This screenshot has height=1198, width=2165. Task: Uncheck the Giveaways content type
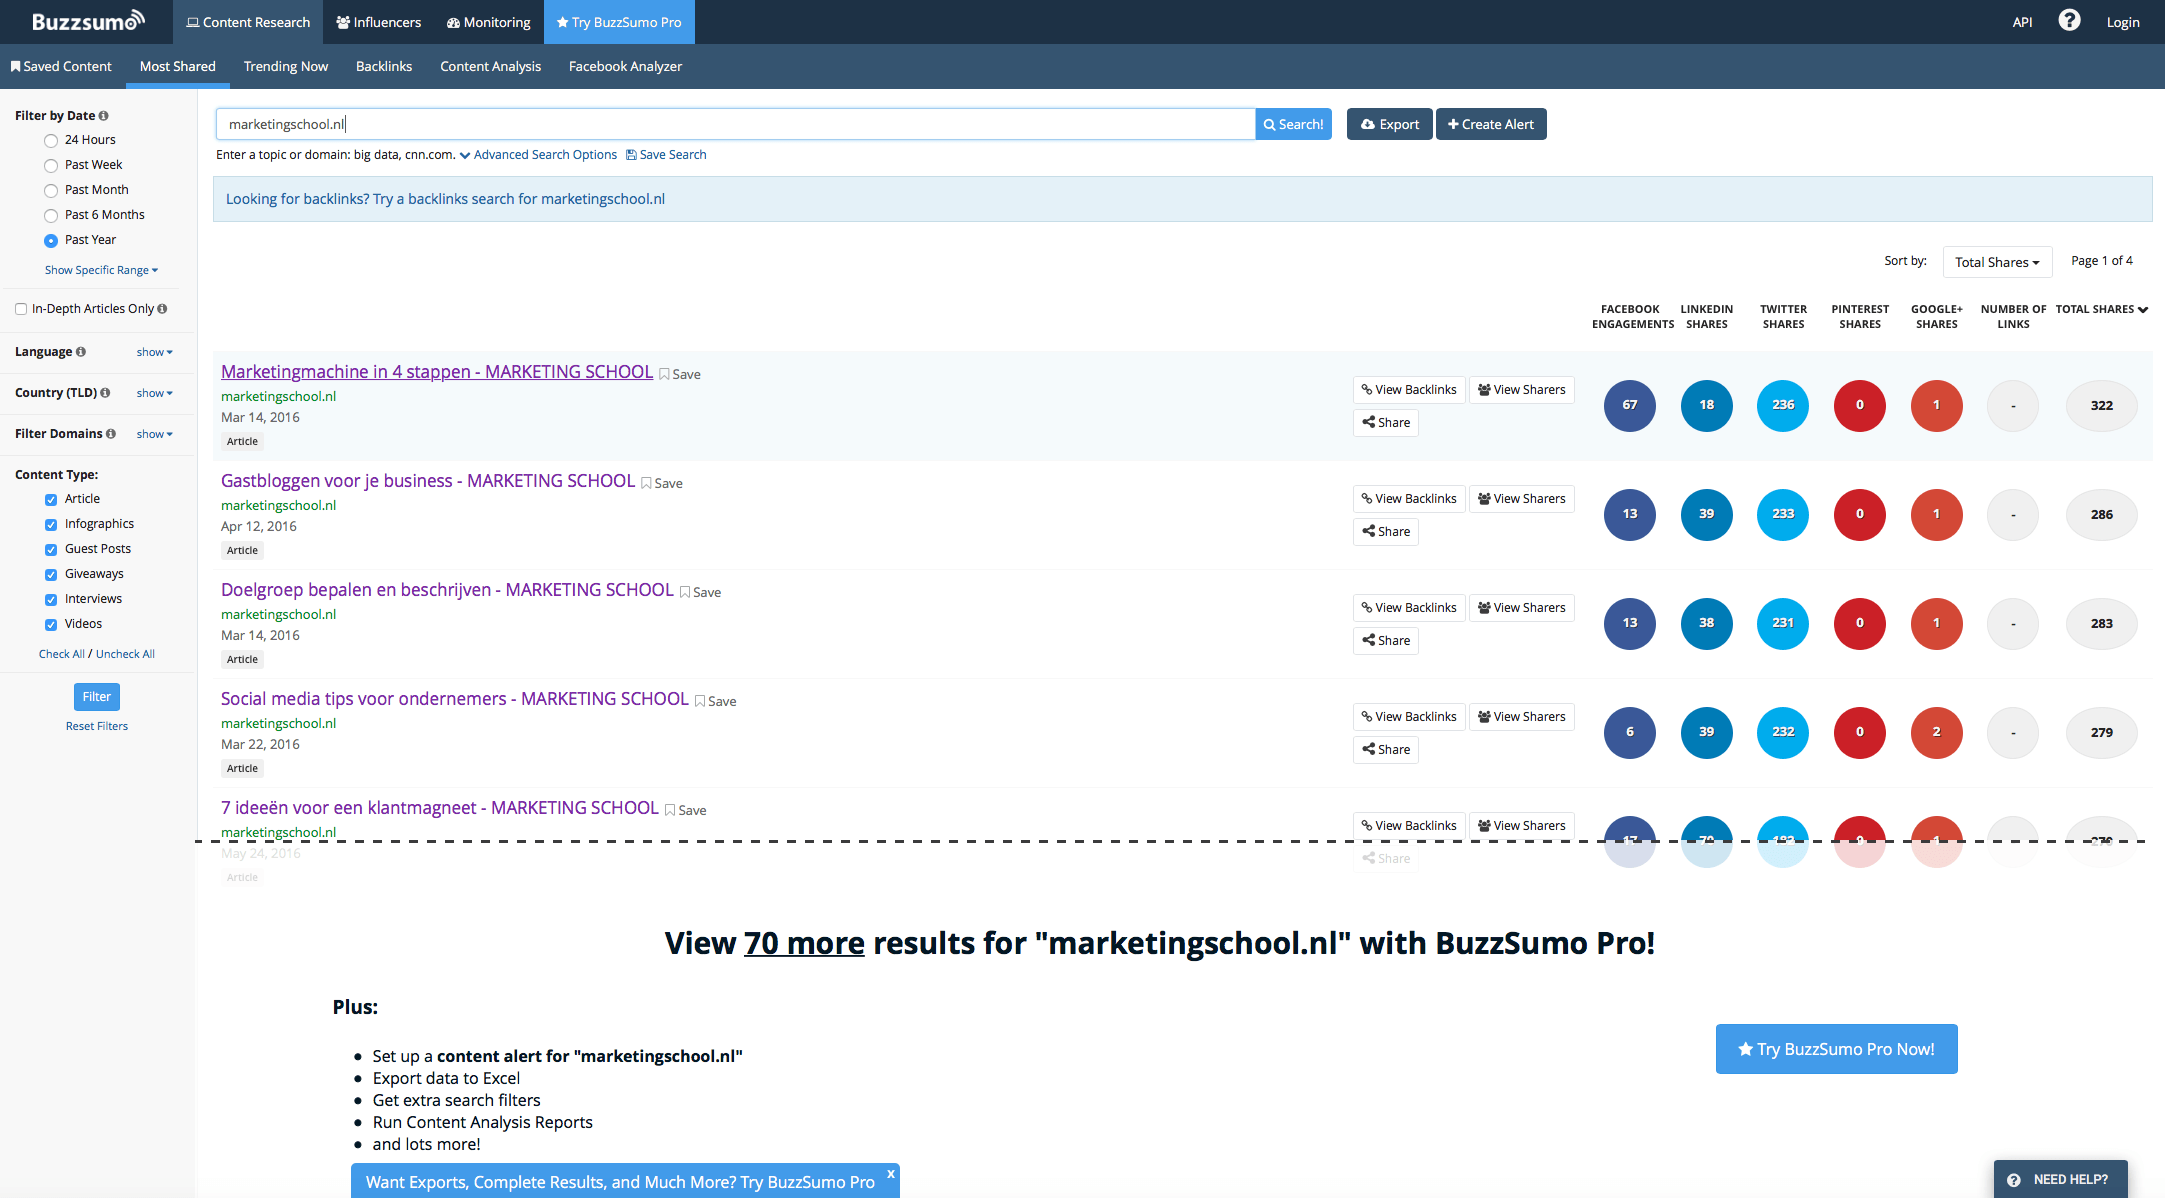[51, 574]
